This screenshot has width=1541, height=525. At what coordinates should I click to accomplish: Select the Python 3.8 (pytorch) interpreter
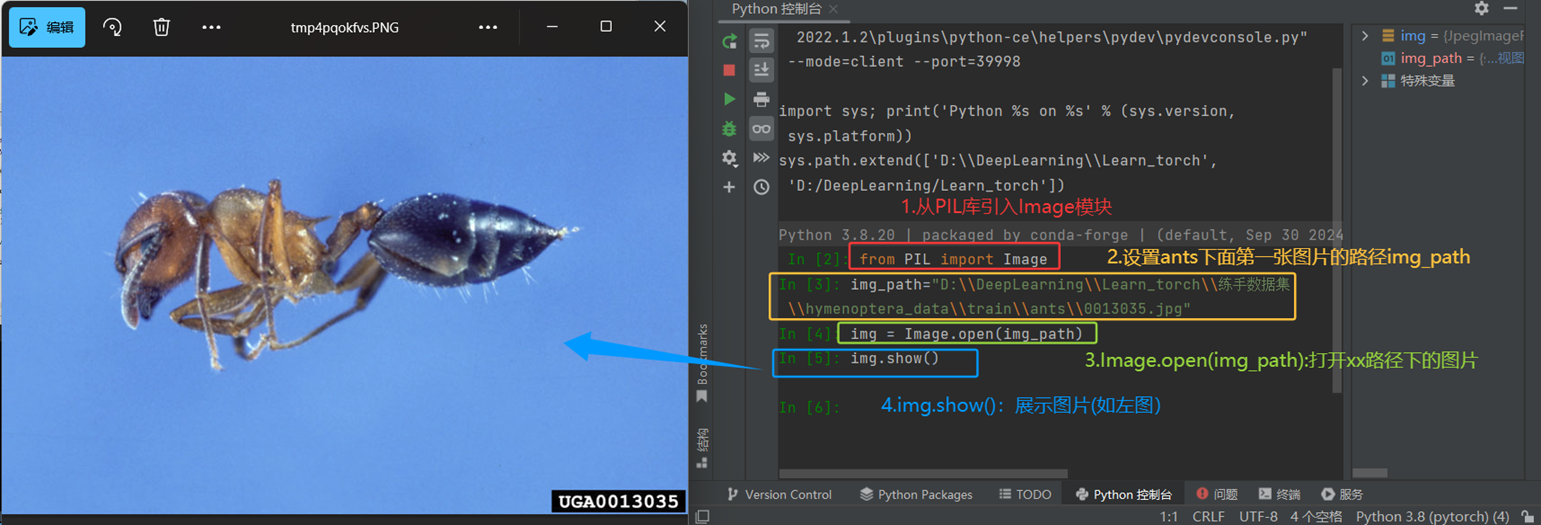pyautogui.click(x=1432, y=516)
